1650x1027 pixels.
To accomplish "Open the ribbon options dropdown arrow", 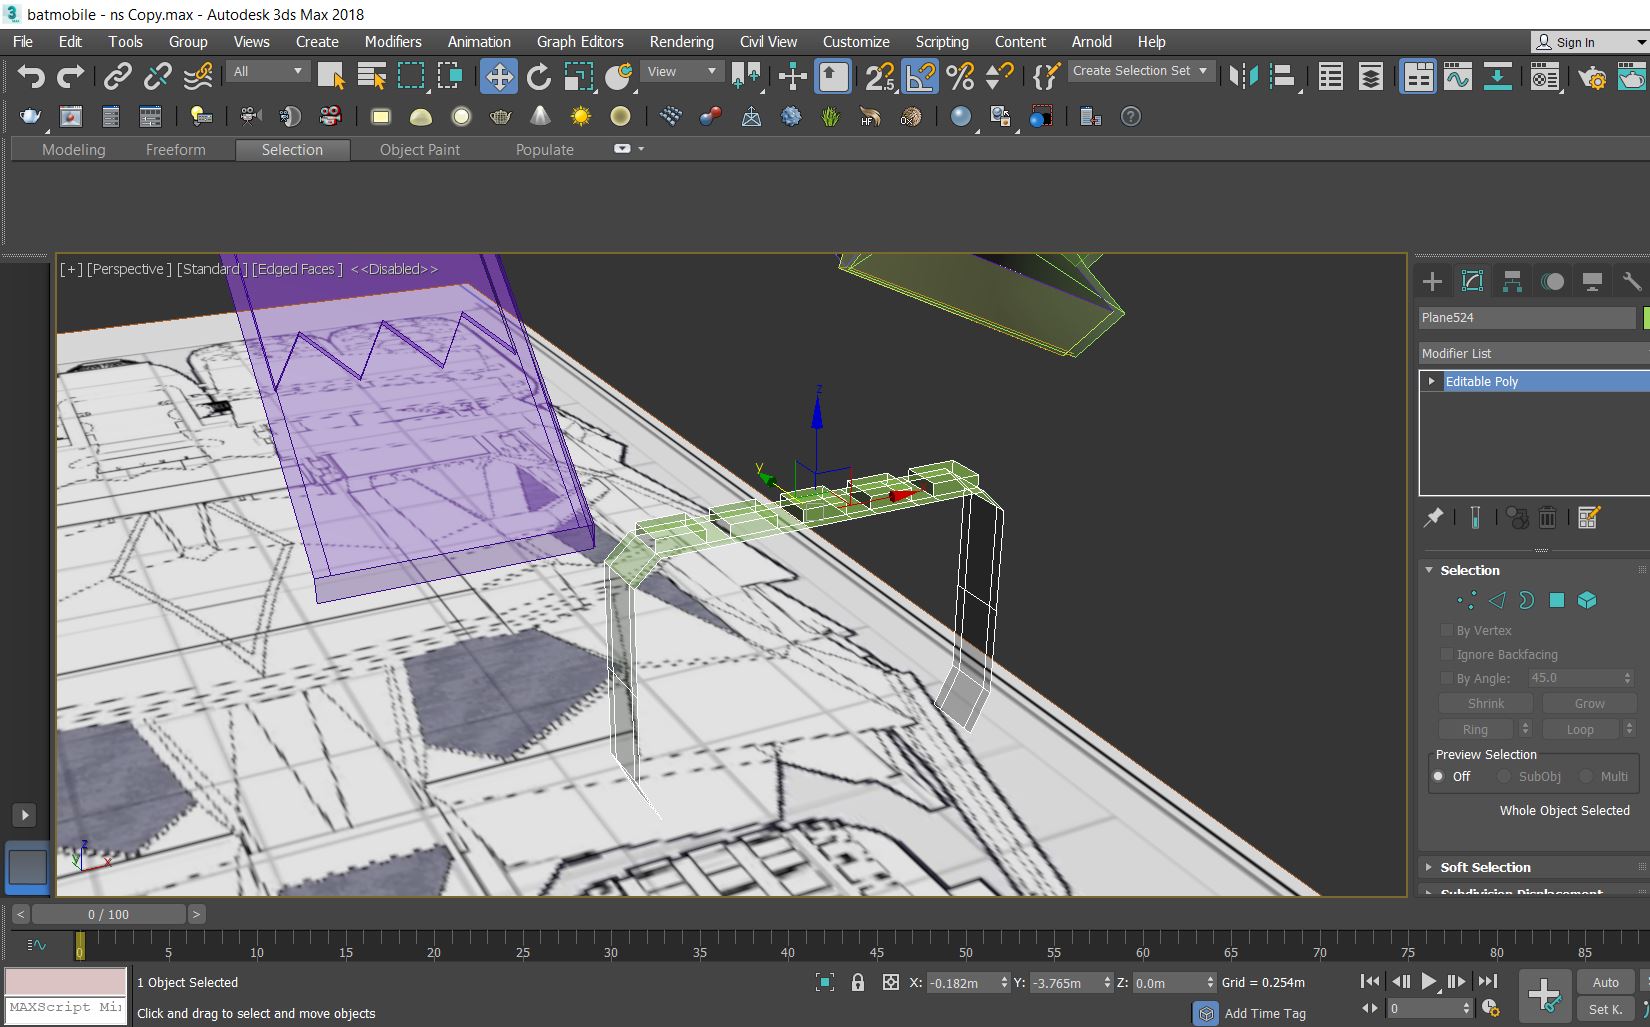I will pyautogui.click(x=641, y=149).
